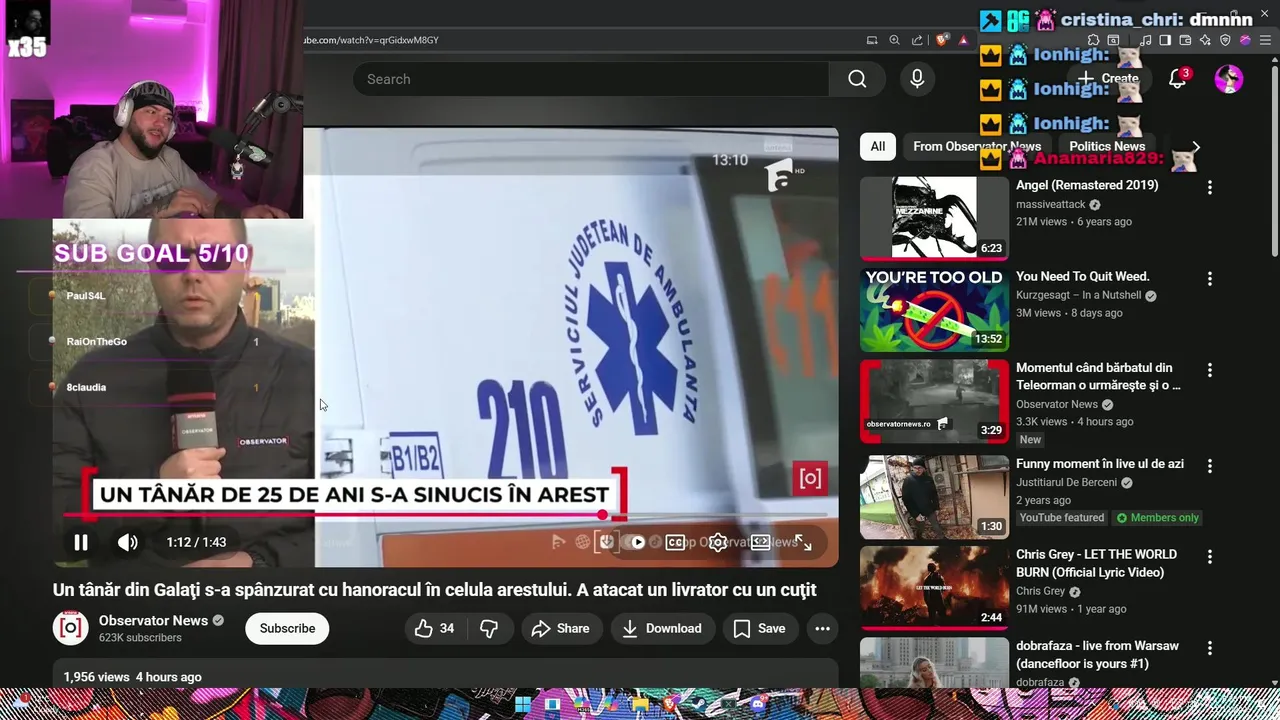This screenshot has height=720, width=1280.
Task: Click the Download button
Action: (x=661, y=628)
